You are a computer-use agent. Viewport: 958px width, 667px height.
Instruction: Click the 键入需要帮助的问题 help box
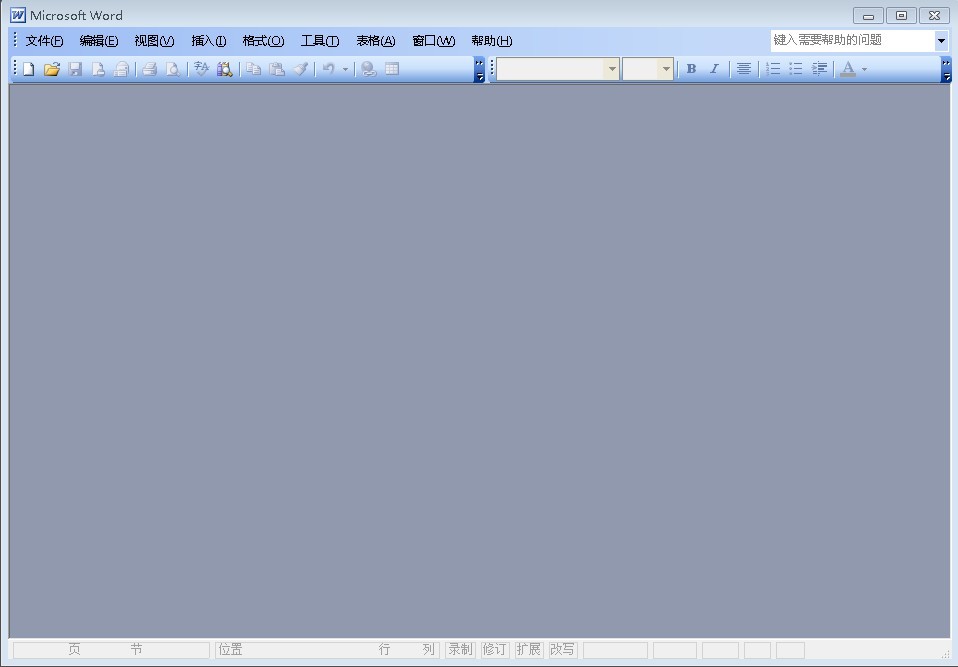852,41
